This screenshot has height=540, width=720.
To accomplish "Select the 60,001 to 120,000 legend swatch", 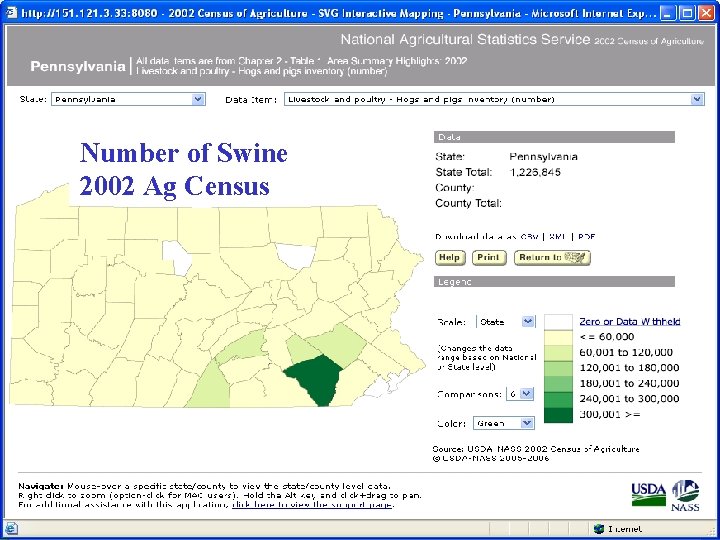I will pos(558,353).
